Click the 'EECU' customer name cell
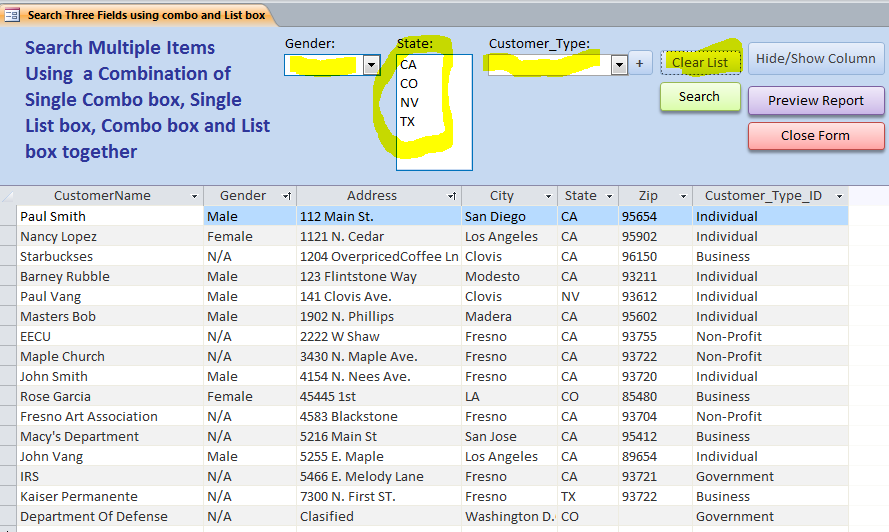Screen dimensions: 889x532 coord(110,336)
